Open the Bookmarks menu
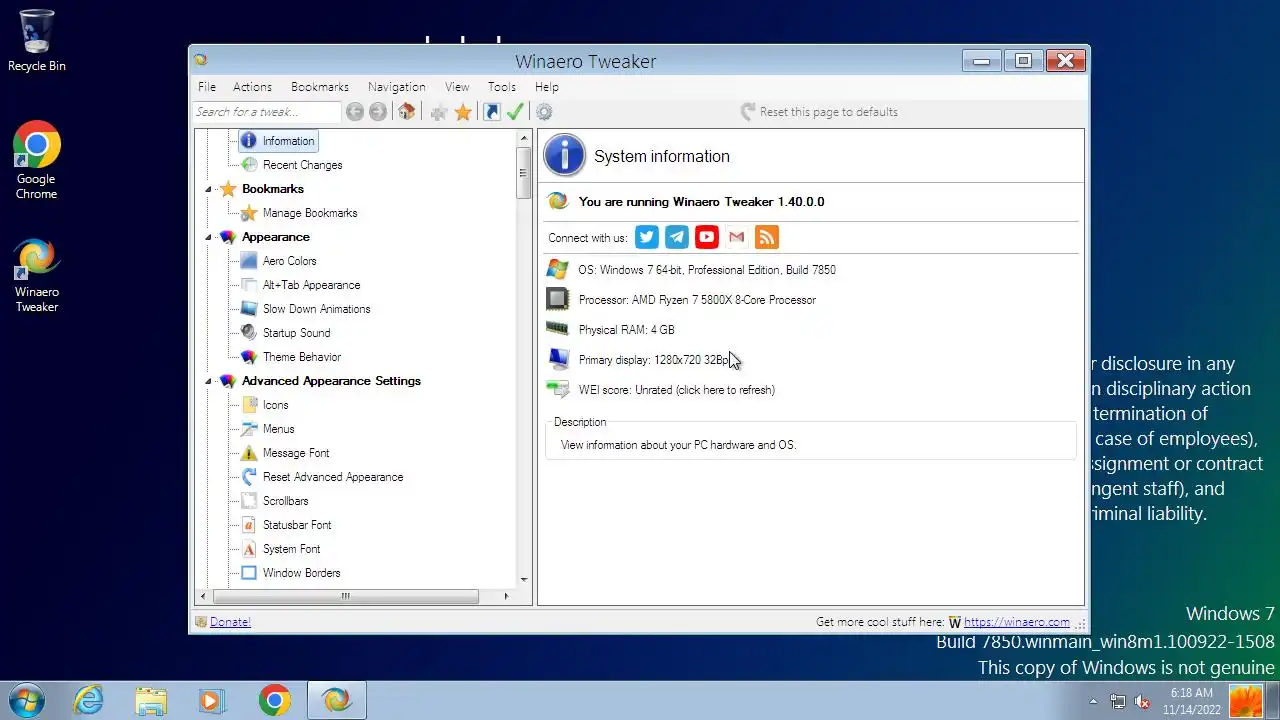The image size is (1280, 720). 320,87
